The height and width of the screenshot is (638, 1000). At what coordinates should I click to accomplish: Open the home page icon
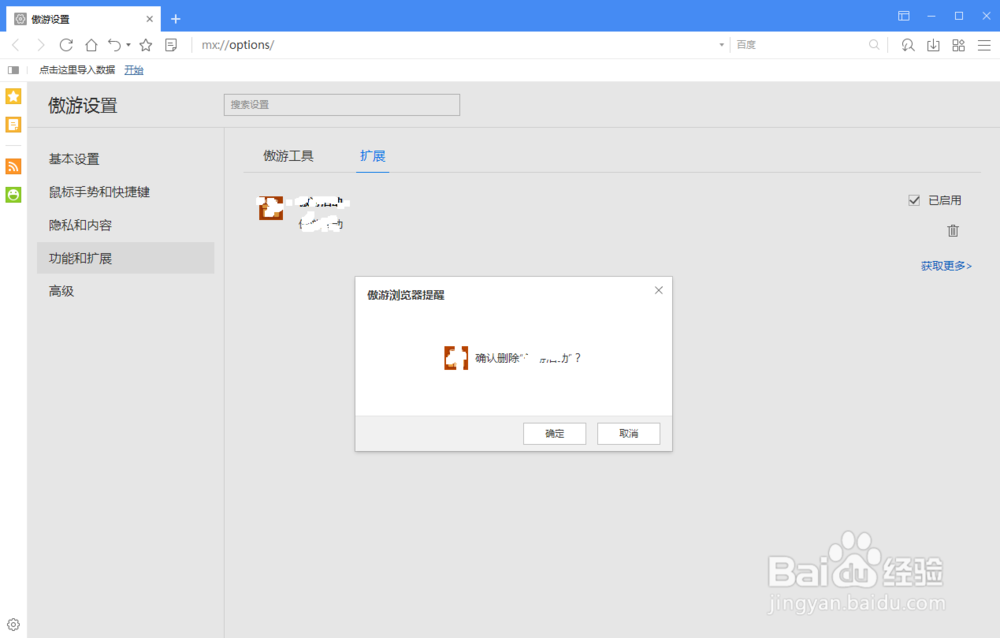91,45
